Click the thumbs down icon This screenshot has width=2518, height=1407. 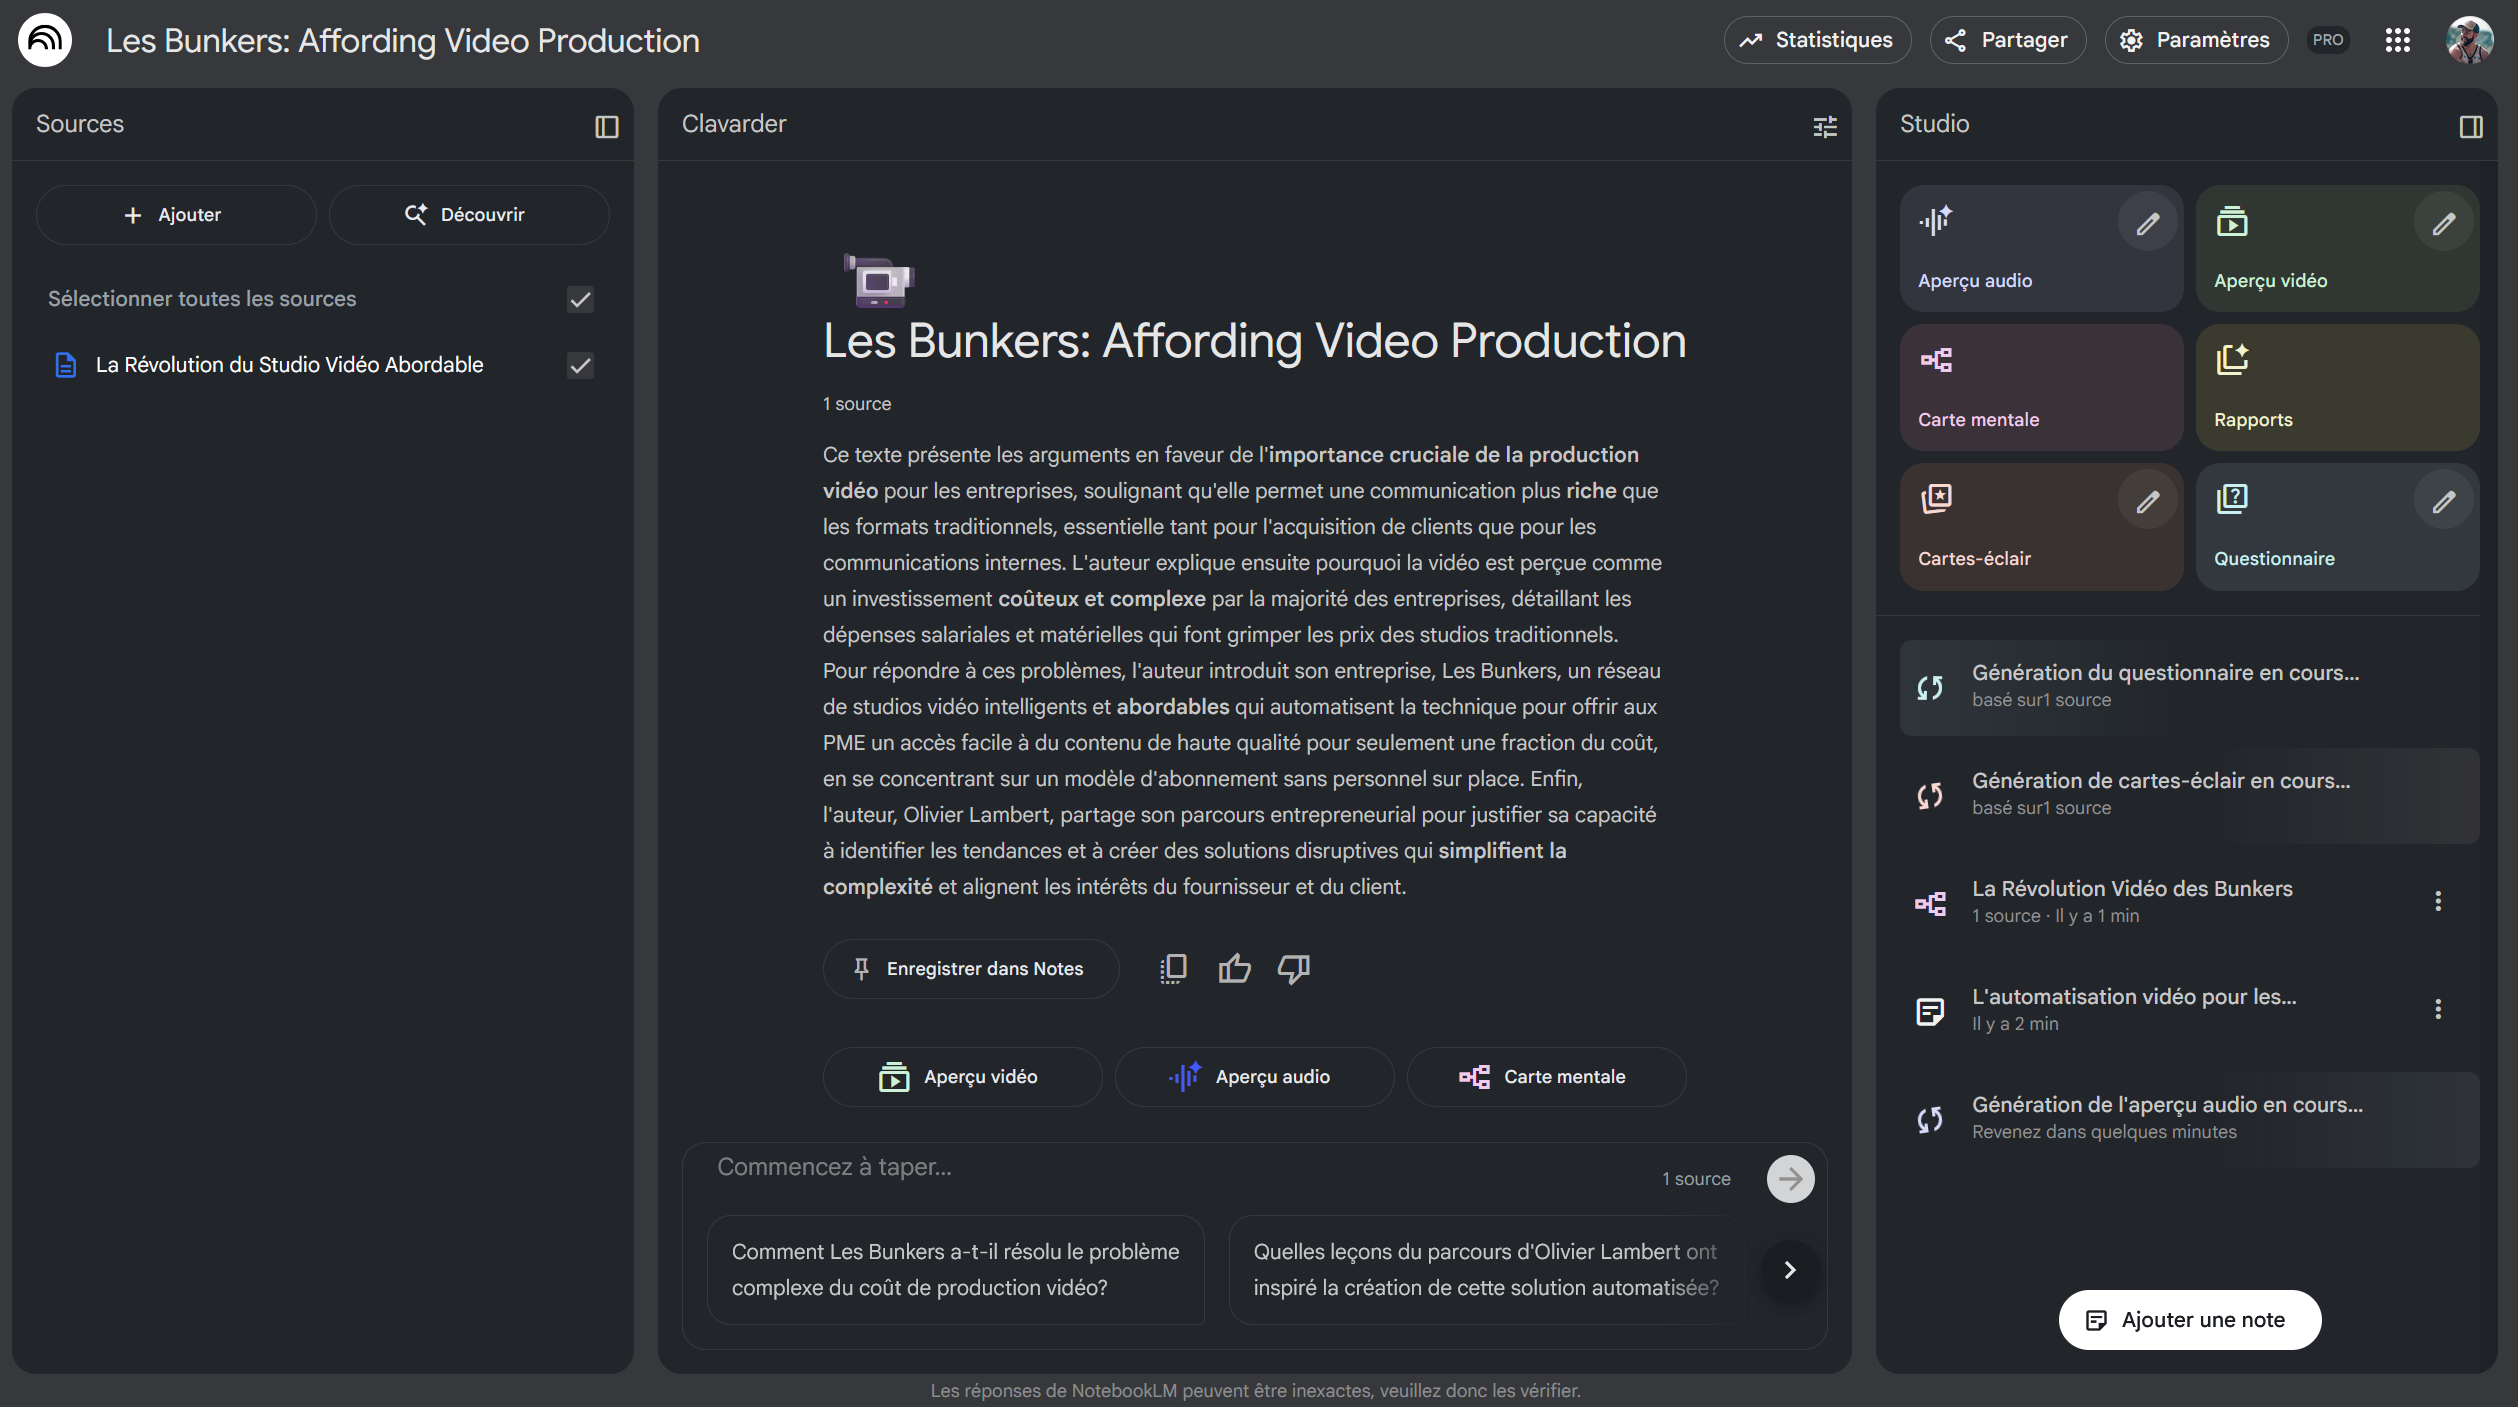tap(1293, 968)
